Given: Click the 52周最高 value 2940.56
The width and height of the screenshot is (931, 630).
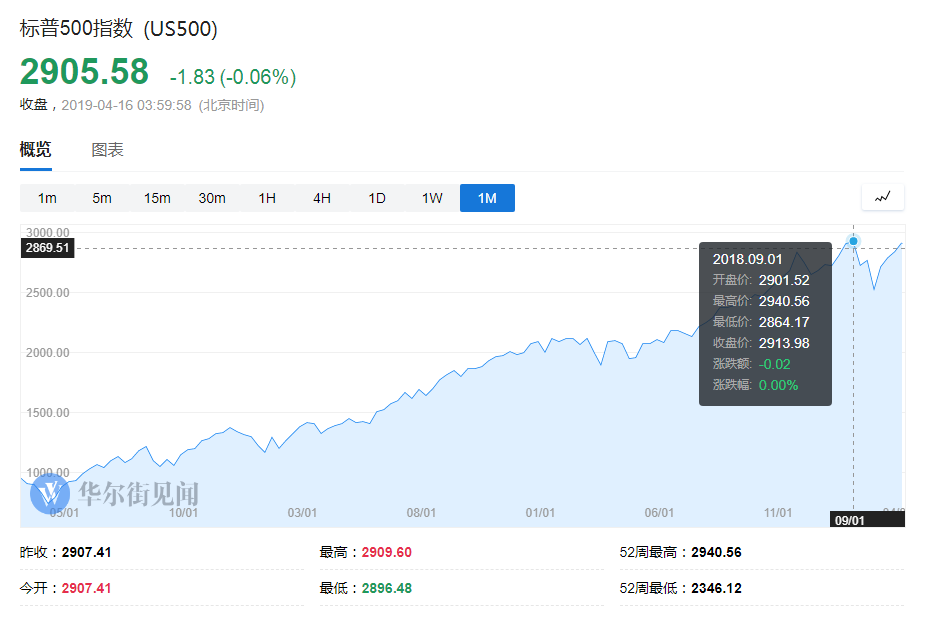Looking at the screenshot, I should pos(716,552).
